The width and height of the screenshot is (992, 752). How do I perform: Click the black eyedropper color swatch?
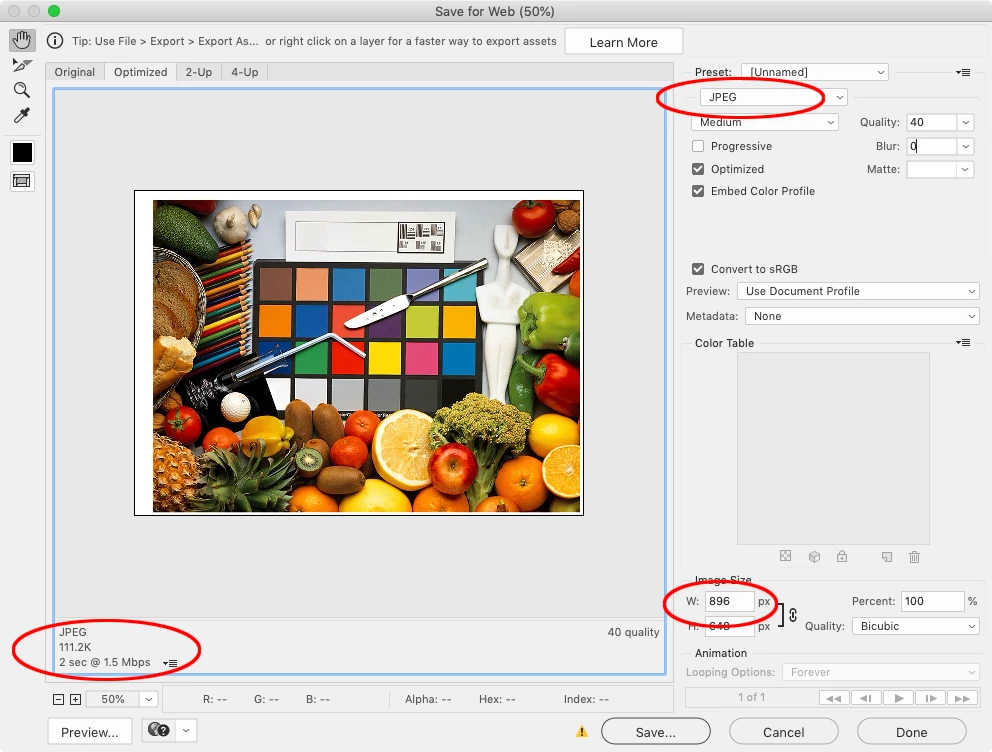(x=22, y=152)
